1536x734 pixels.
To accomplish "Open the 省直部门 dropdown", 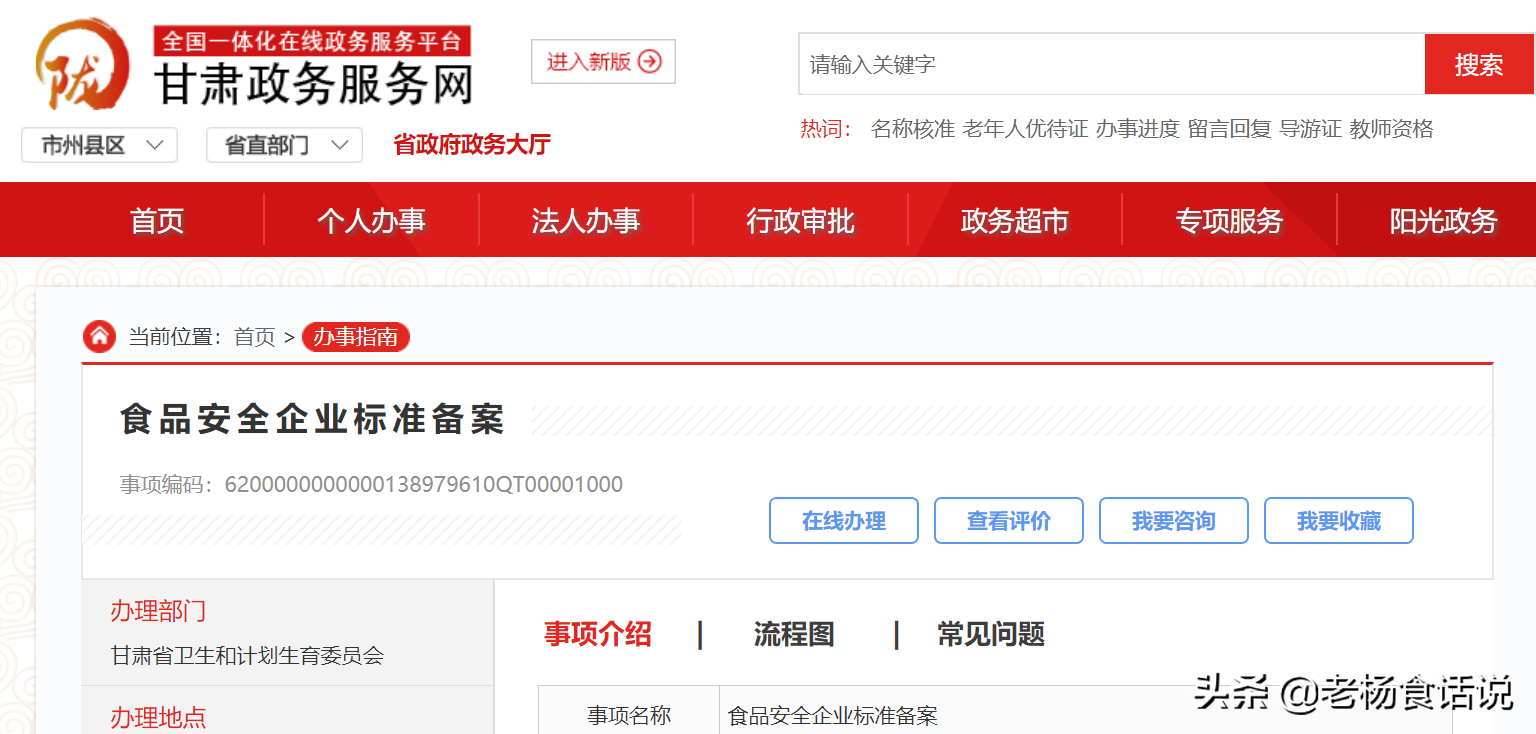I will [284, 146].
